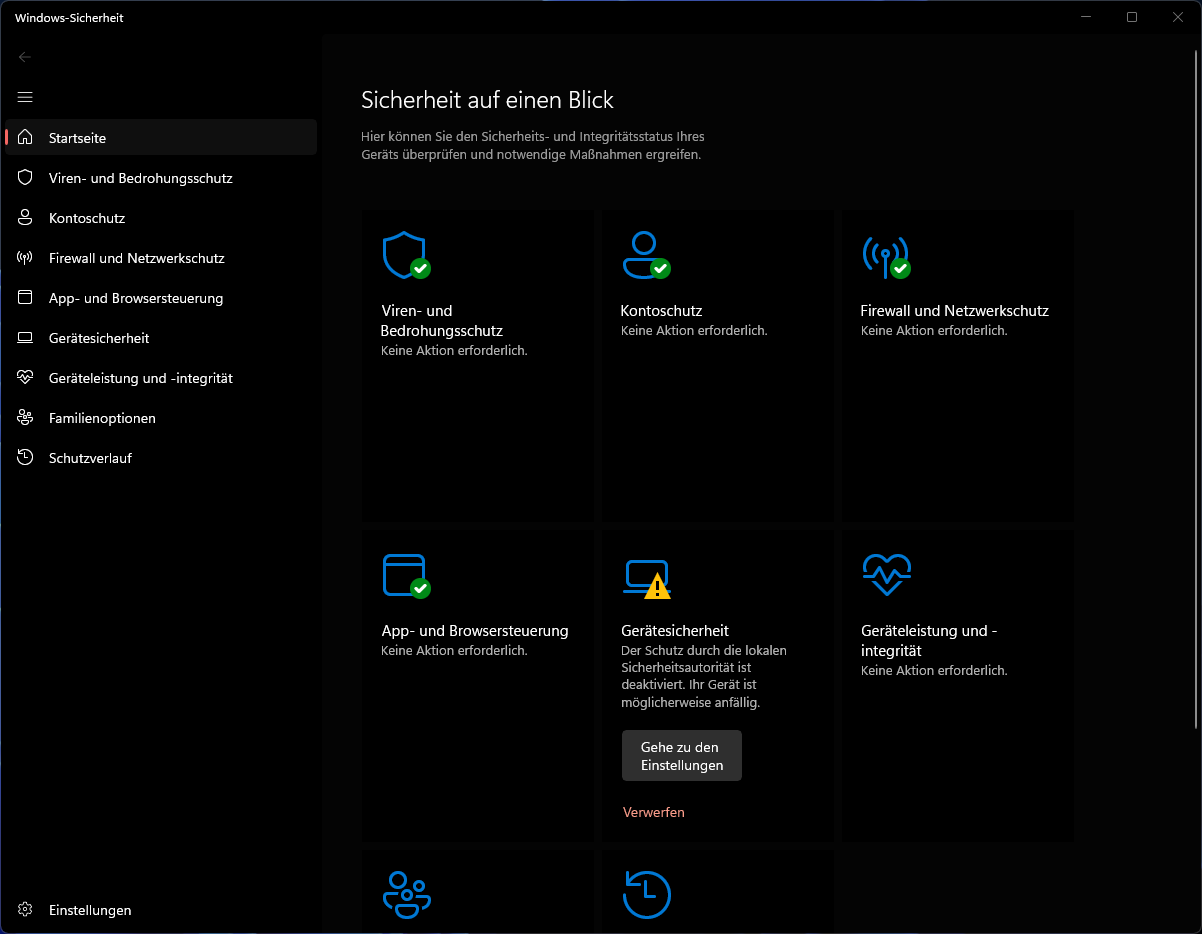Click the large heart pulse icon on Geräteleistung card
1202x934 pixels.
887,574
